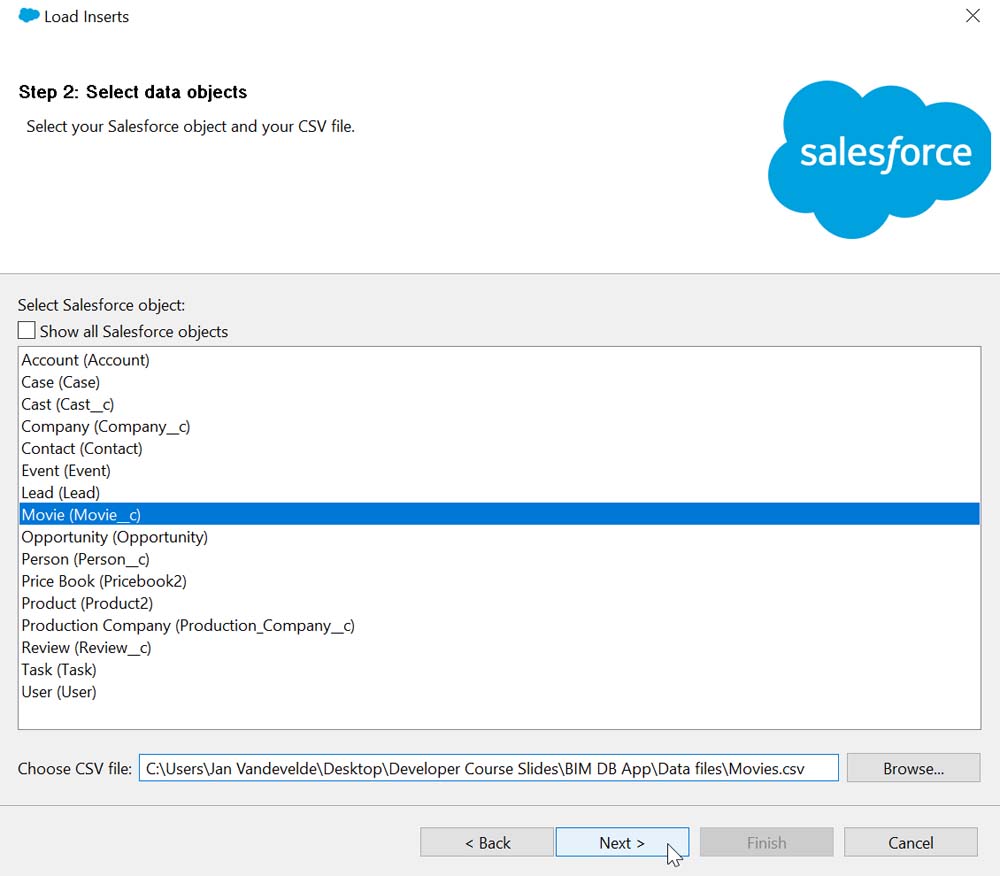Select Person (Person__c) object
Viewport: 1000px width, 876px height.
(86, 559)
